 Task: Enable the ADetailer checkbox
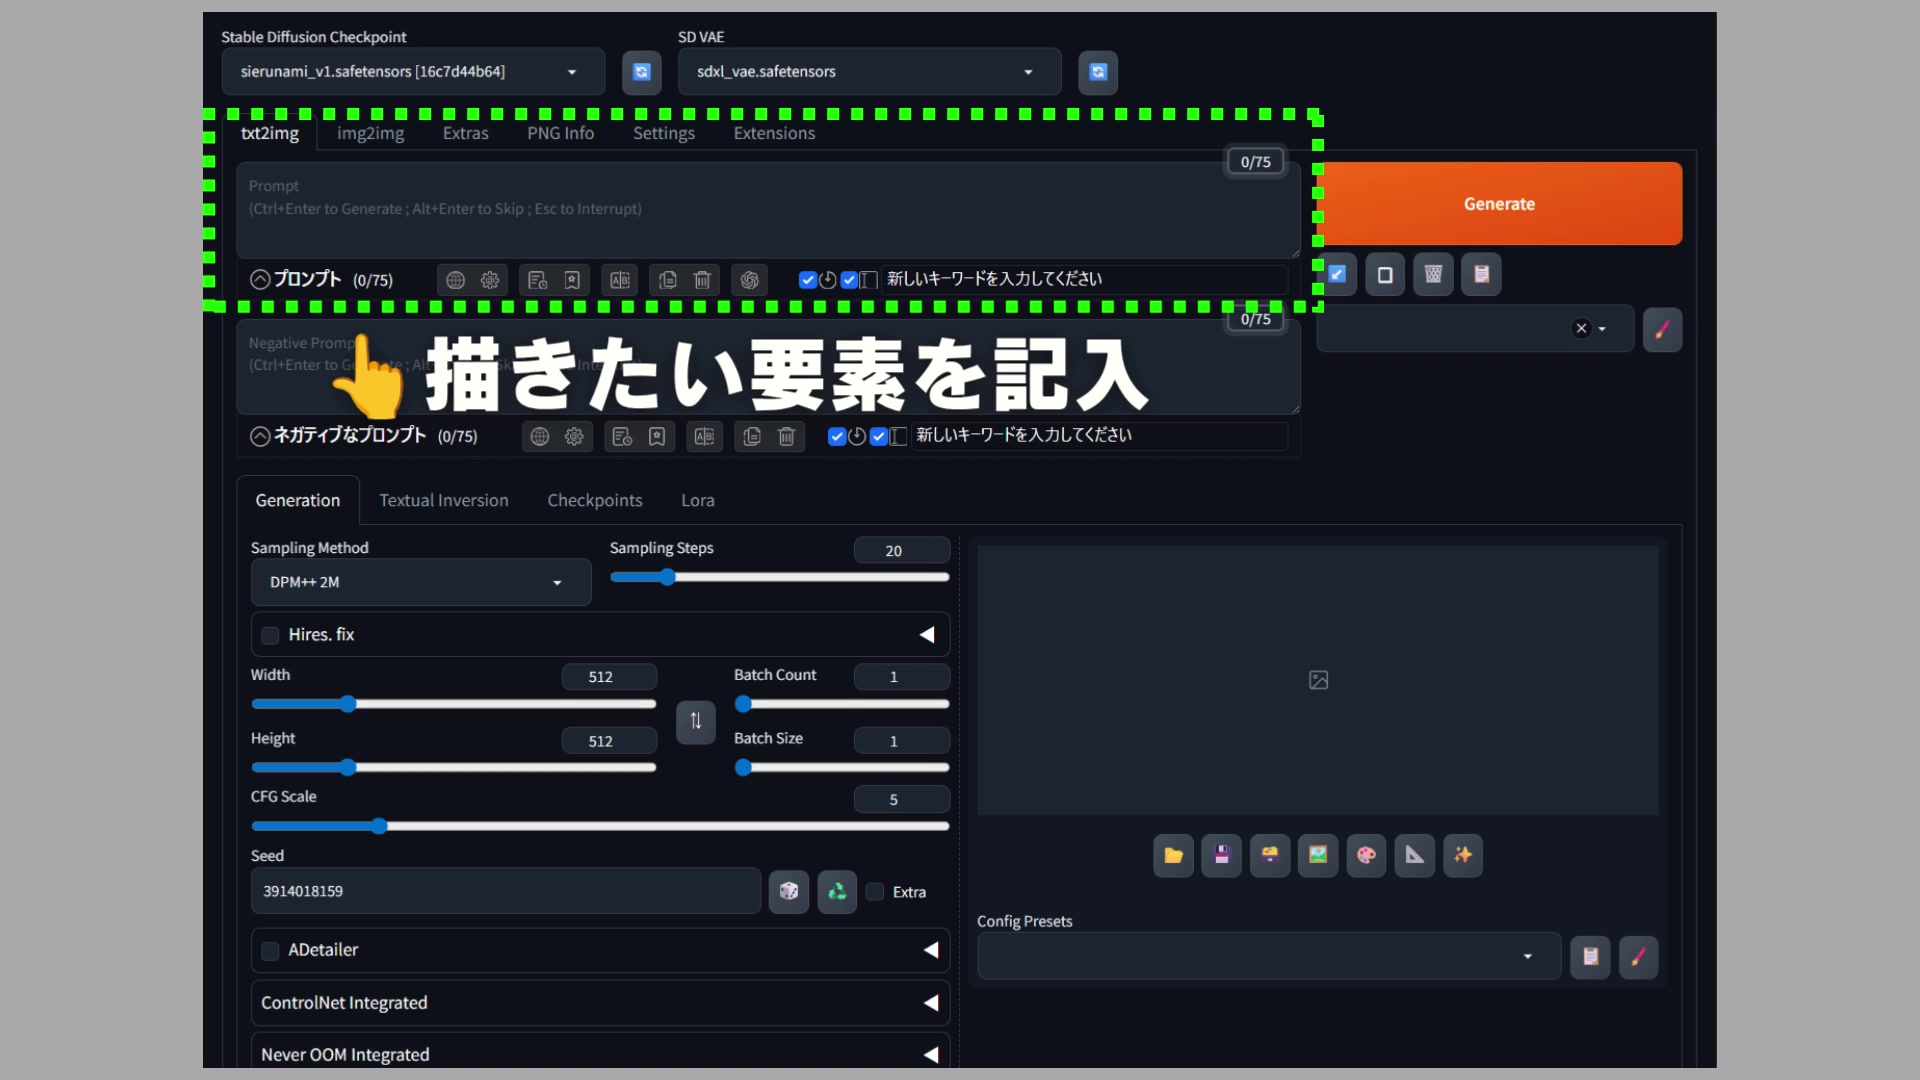(270, 951)
